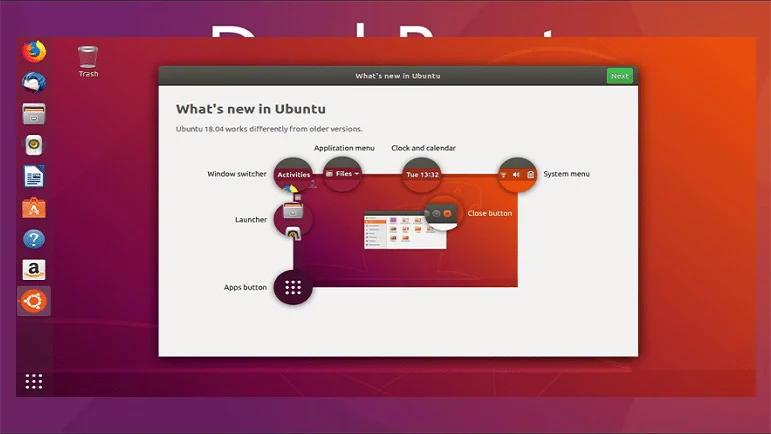Screen dimensions: 771x434
Task: Click the Launcher illustration circle
Action: point(293,219)
